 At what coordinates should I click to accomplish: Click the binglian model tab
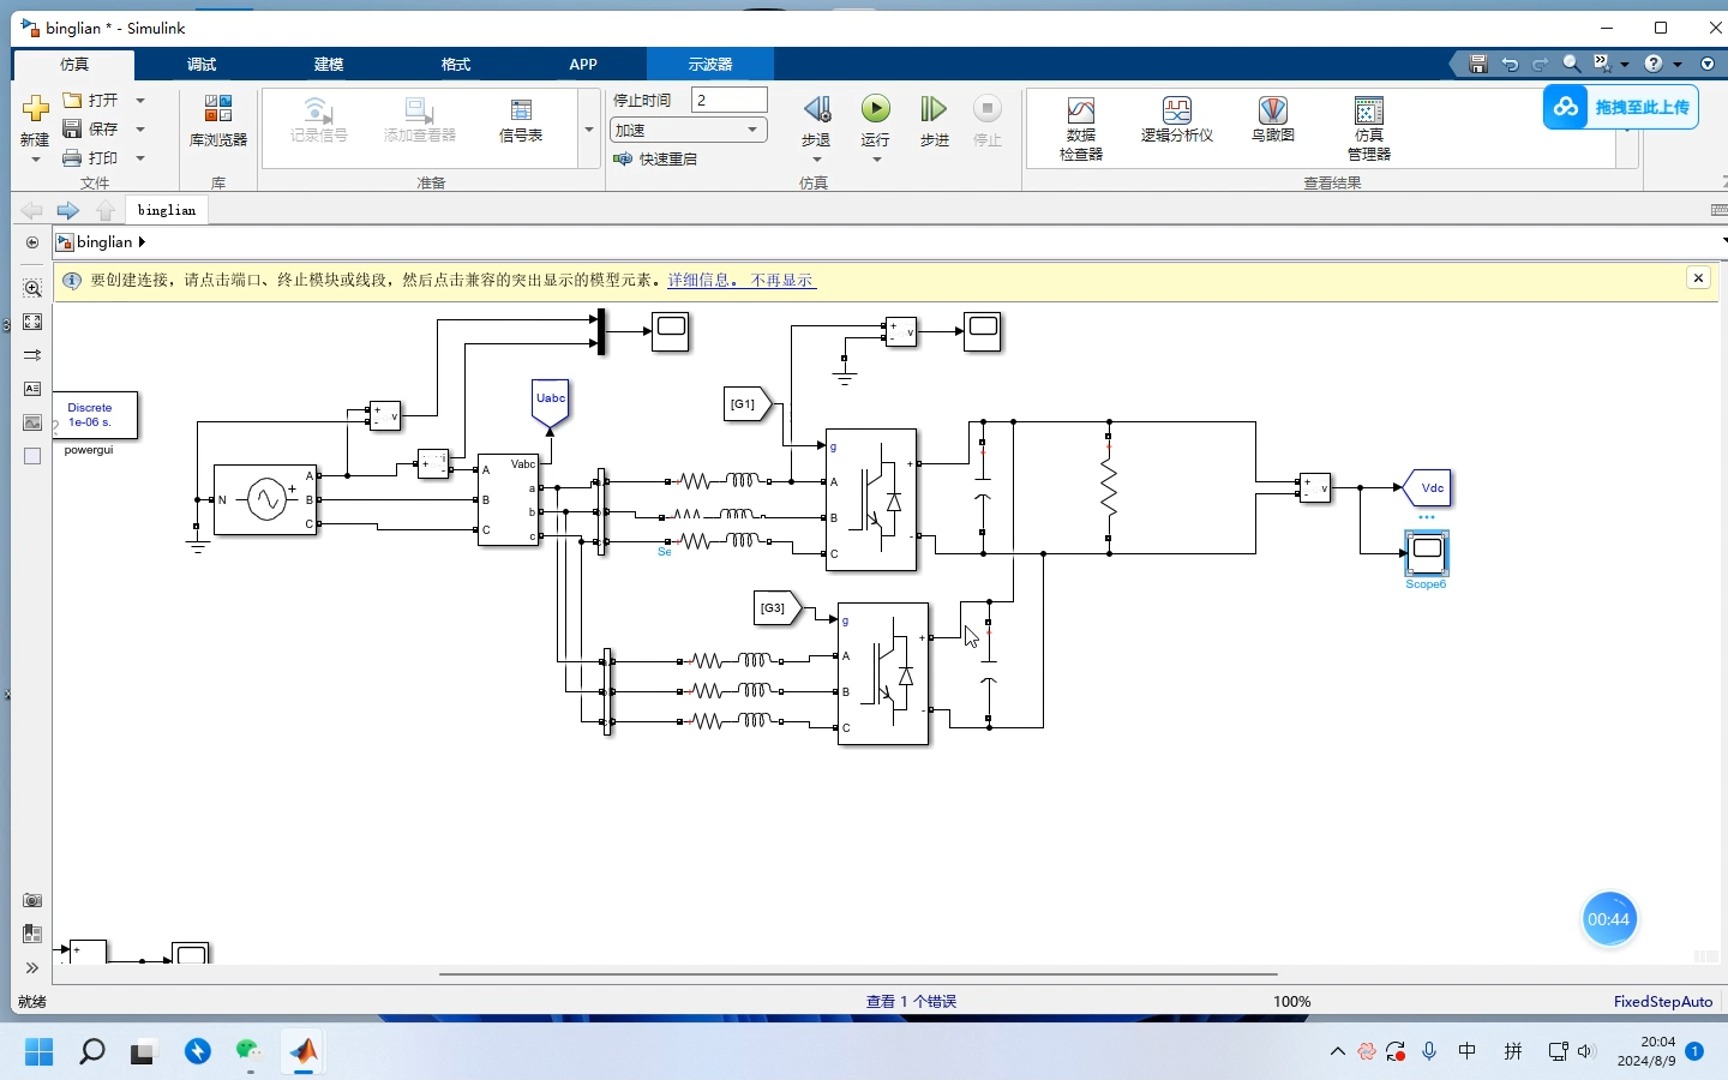click(x=166, y=210)
